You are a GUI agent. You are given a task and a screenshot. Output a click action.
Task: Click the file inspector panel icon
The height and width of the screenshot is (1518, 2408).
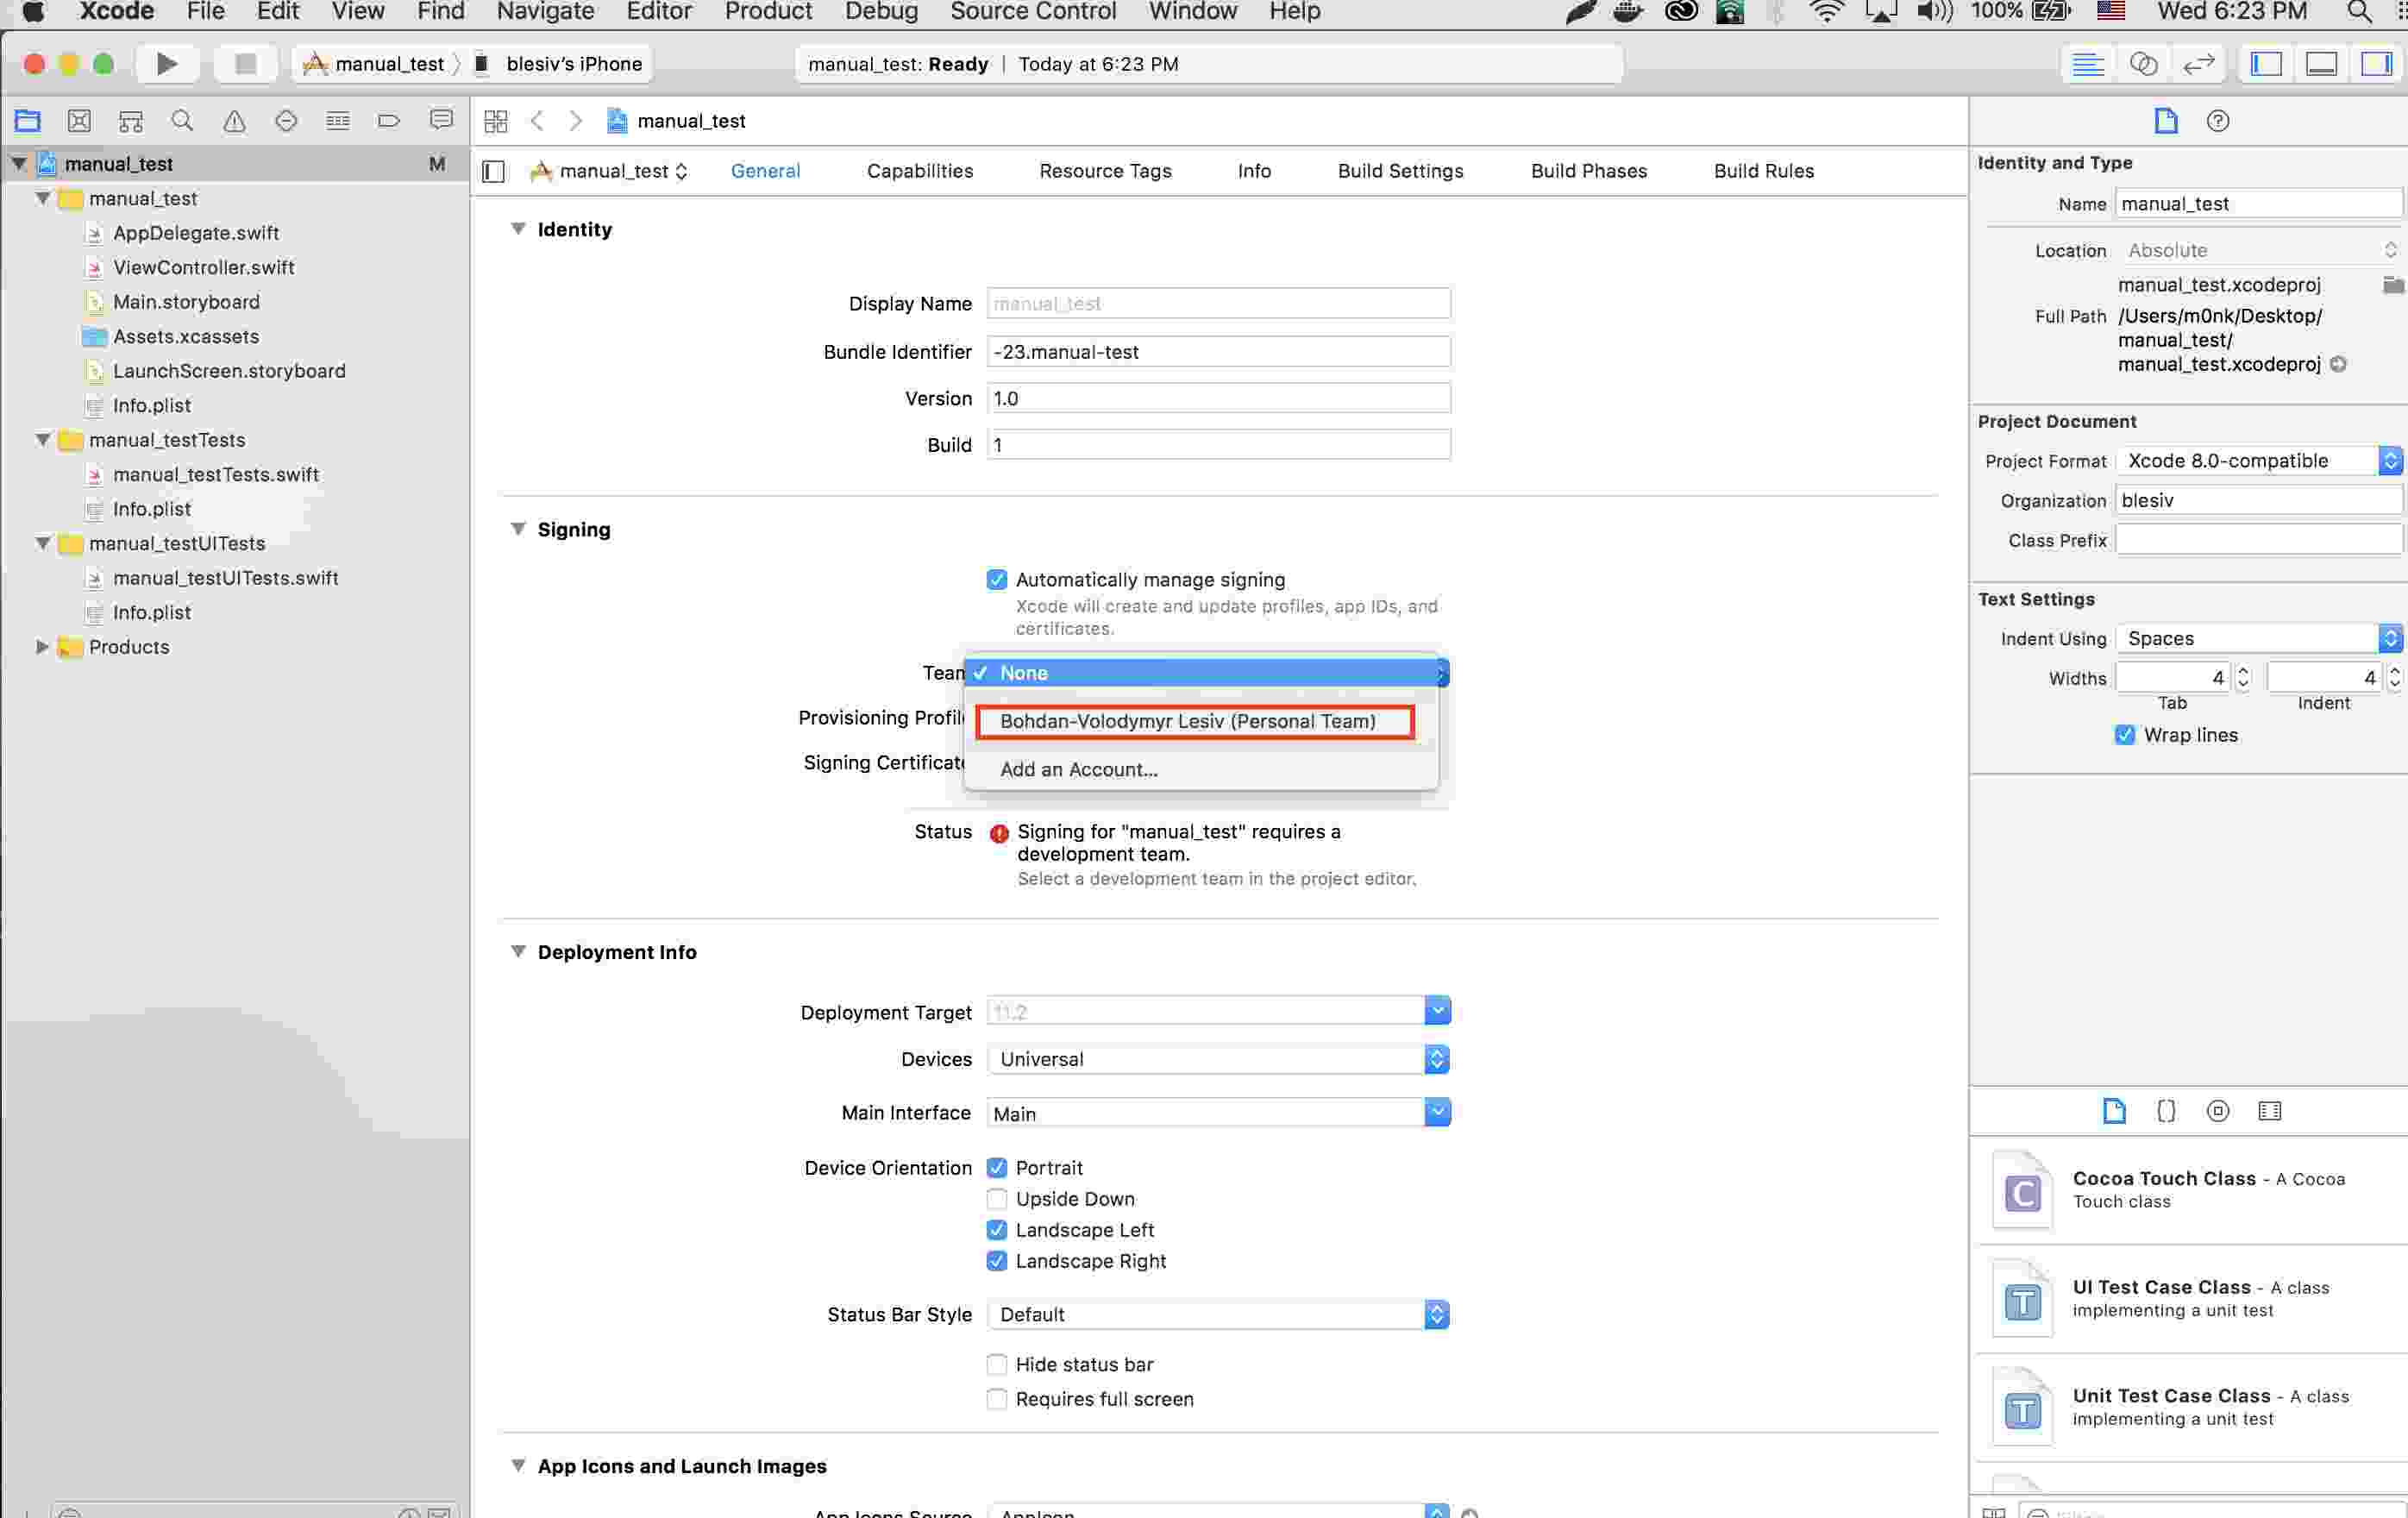[2163, 119]
